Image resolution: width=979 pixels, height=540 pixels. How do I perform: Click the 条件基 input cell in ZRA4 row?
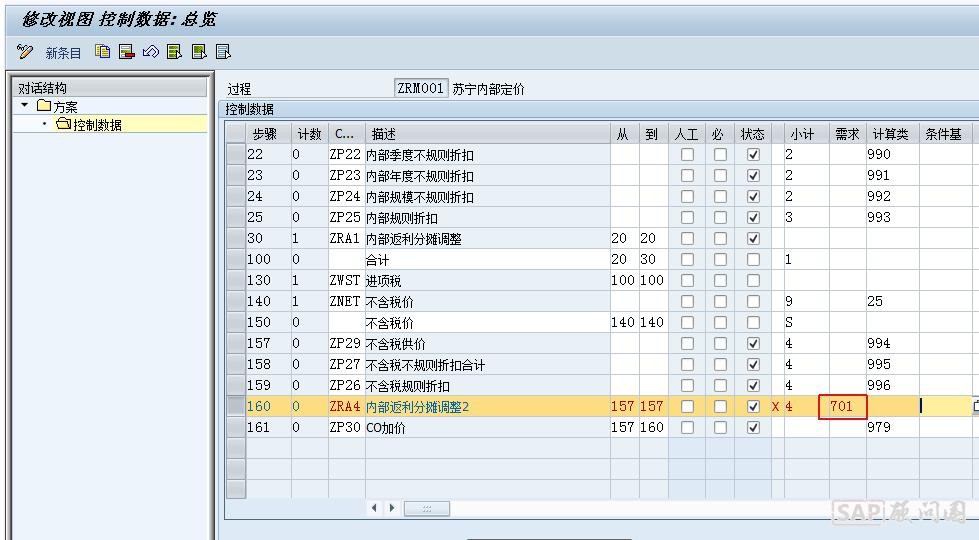945,406
